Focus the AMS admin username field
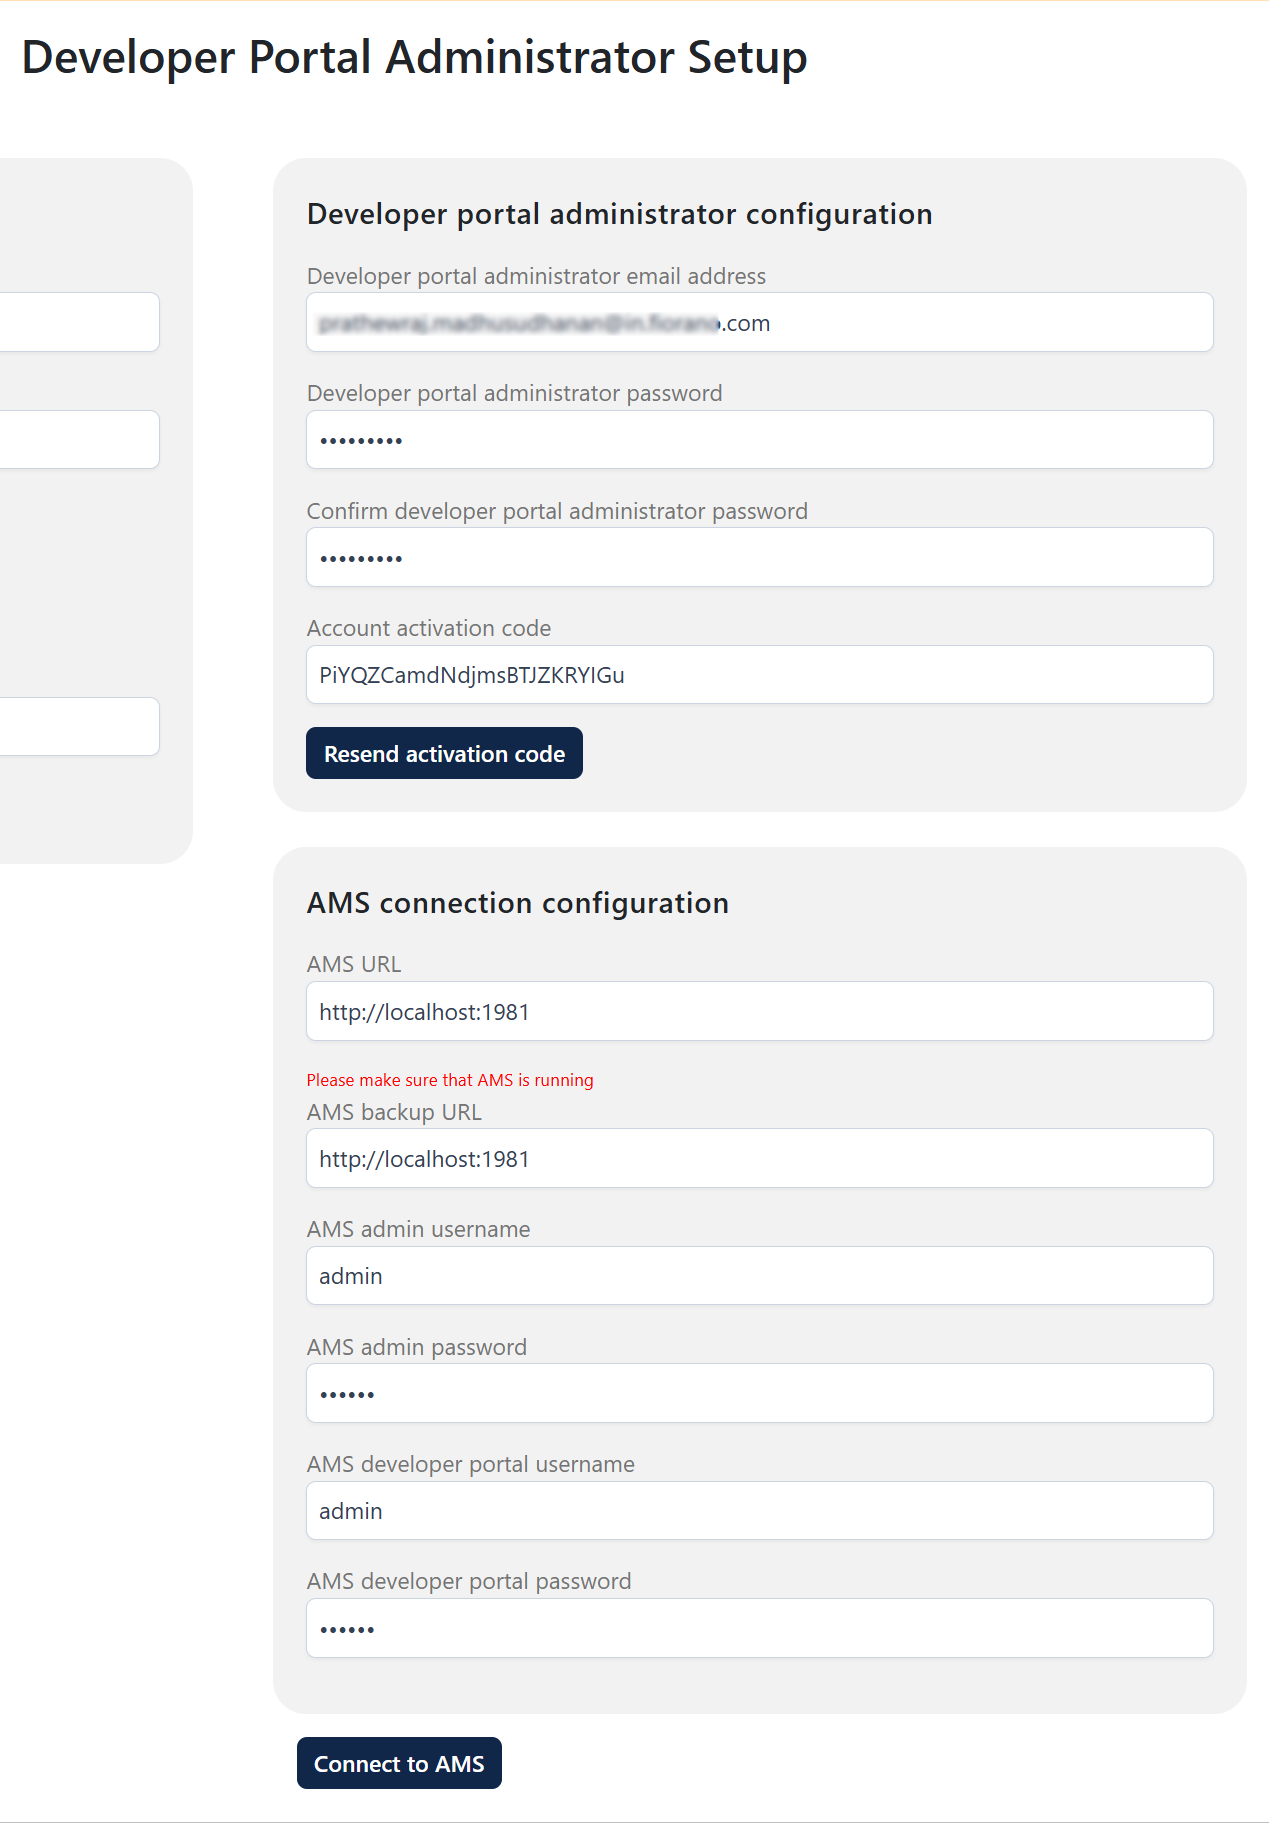This screenshot has width=1269, height=1823. click(760, 1276)
